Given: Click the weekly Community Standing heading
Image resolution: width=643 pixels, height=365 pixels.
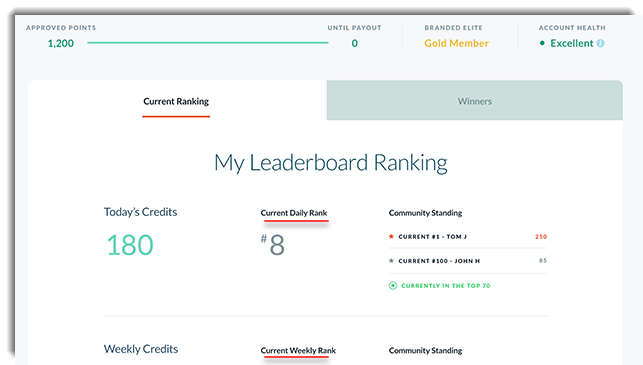Looking at the screenshot, I should (425, 351).
